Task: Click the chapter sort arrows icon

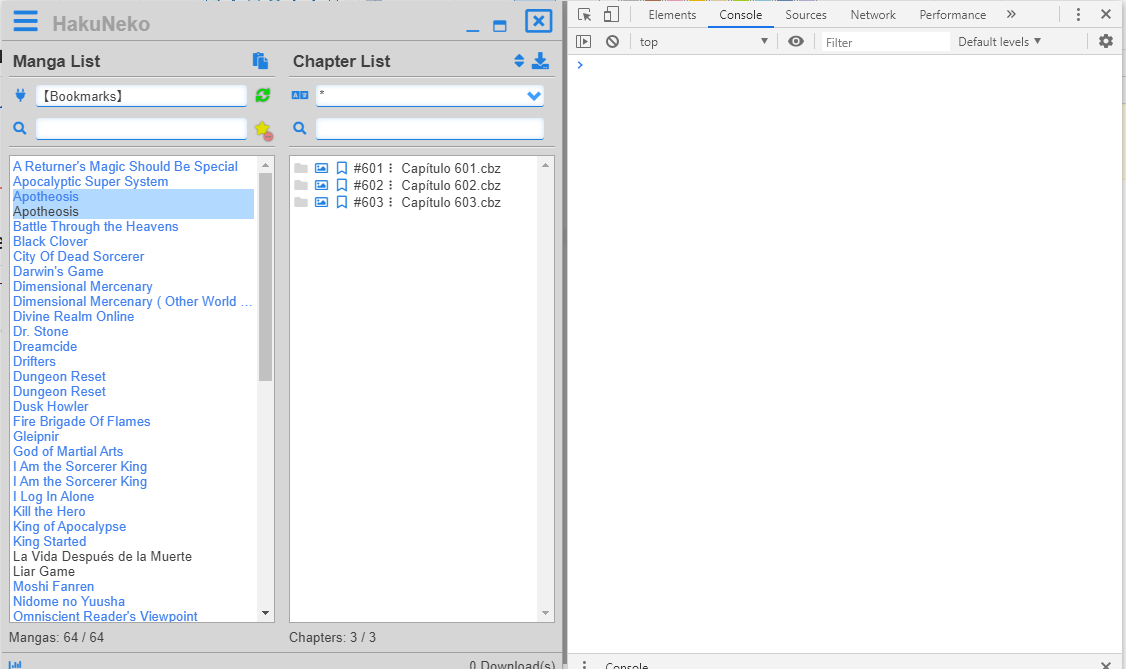Action: (x=519, y=61)
